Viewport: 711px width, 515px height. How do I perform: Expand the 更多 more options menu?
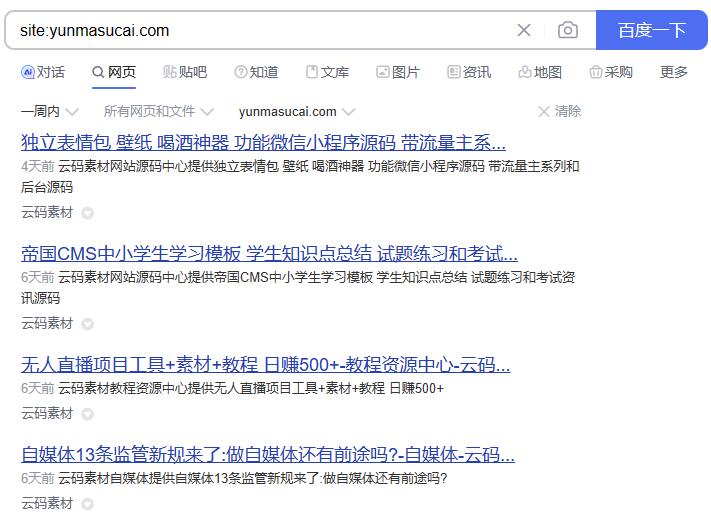click(x=674, y=72)
